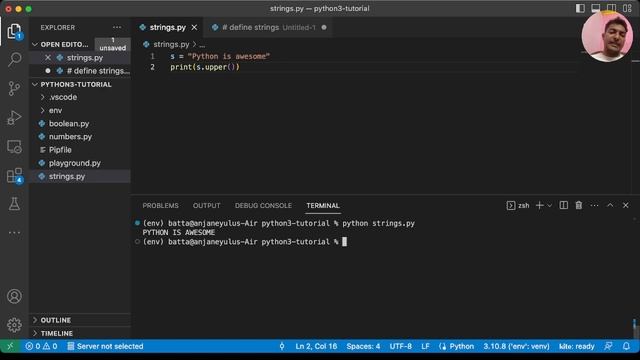Image resolution: width=640 pixels, height=360 pixels.
Task: Open terminal panel more actions menu
Action: (x=594, y=205)
